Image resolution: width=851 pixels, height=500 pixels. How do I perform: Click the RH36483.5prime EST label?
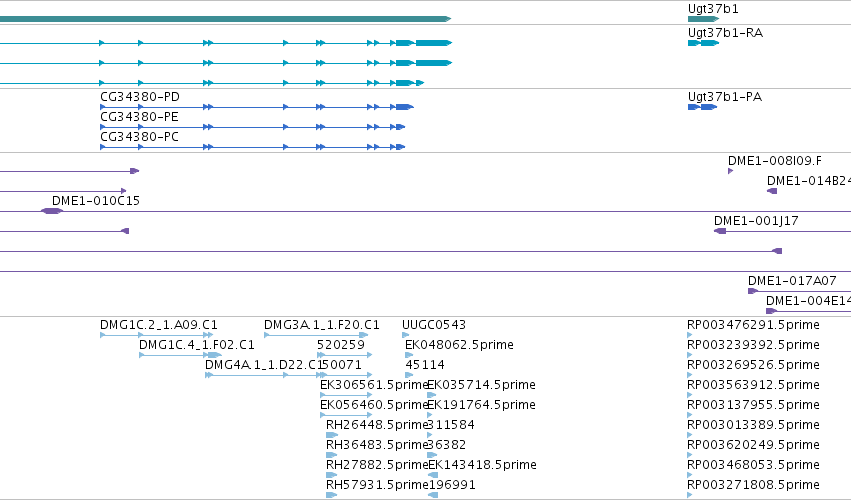377,445
